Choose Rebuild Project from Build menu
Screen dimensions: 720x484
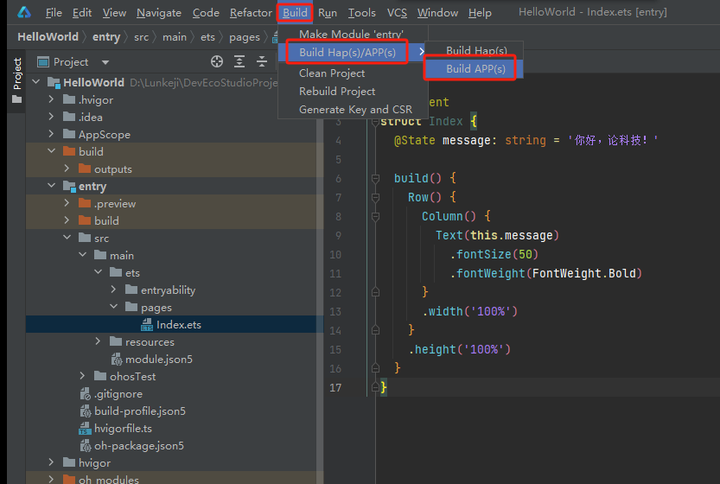point(353,91)
